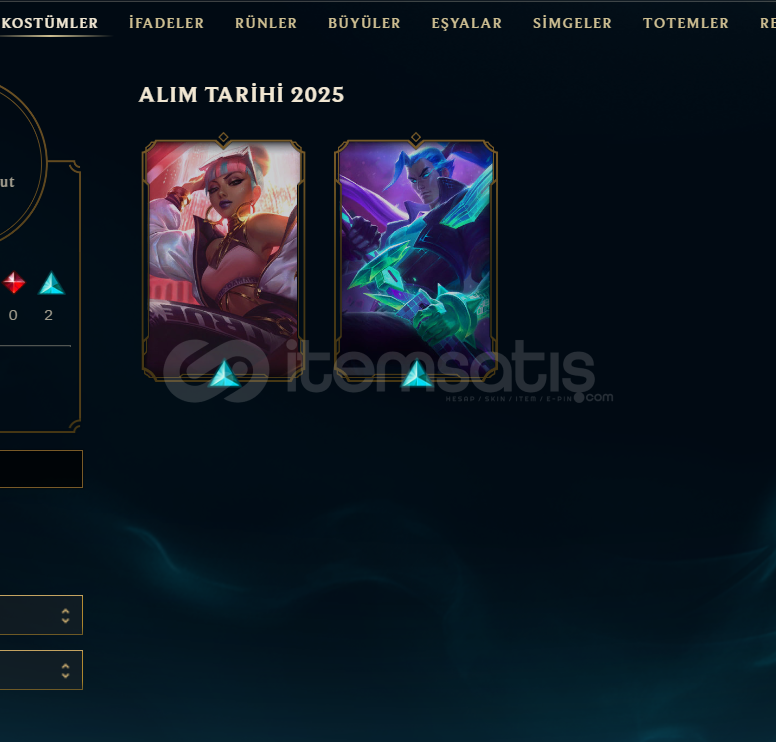Switch to the İFADELER tab
Screen dimensions: 776x742
tap(166, 23)
